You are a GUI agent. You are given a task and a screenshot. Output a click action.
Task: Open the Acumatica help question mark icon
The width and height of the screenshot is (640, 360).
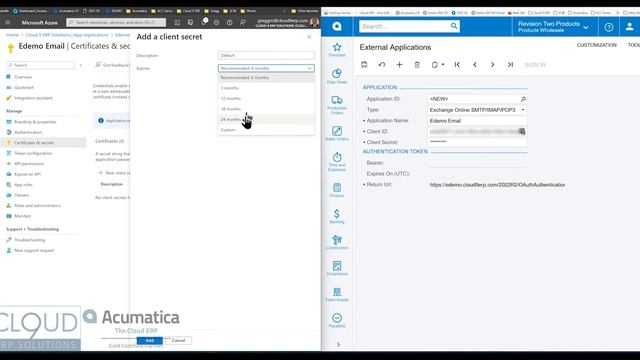609,27
